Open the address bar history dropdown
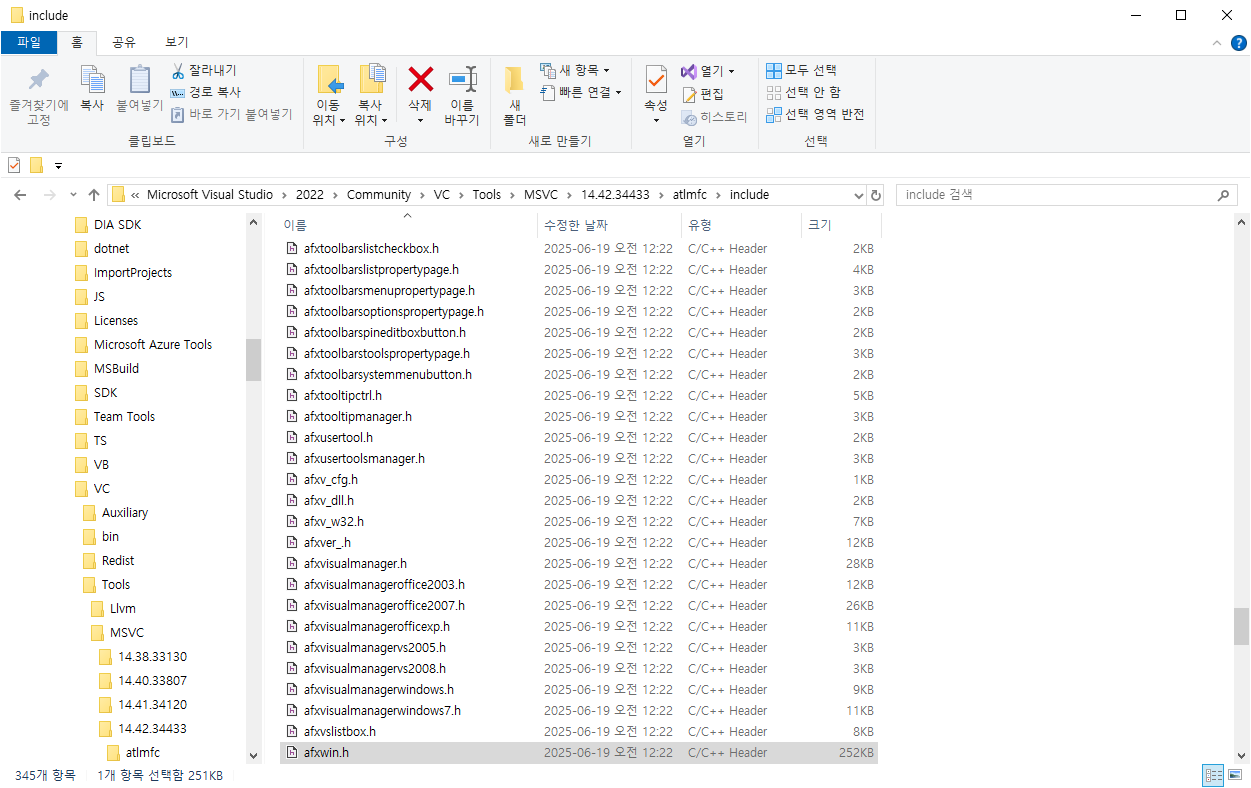Image resolution: width=1251 pixels, height=788 pixels. [857, 195]
